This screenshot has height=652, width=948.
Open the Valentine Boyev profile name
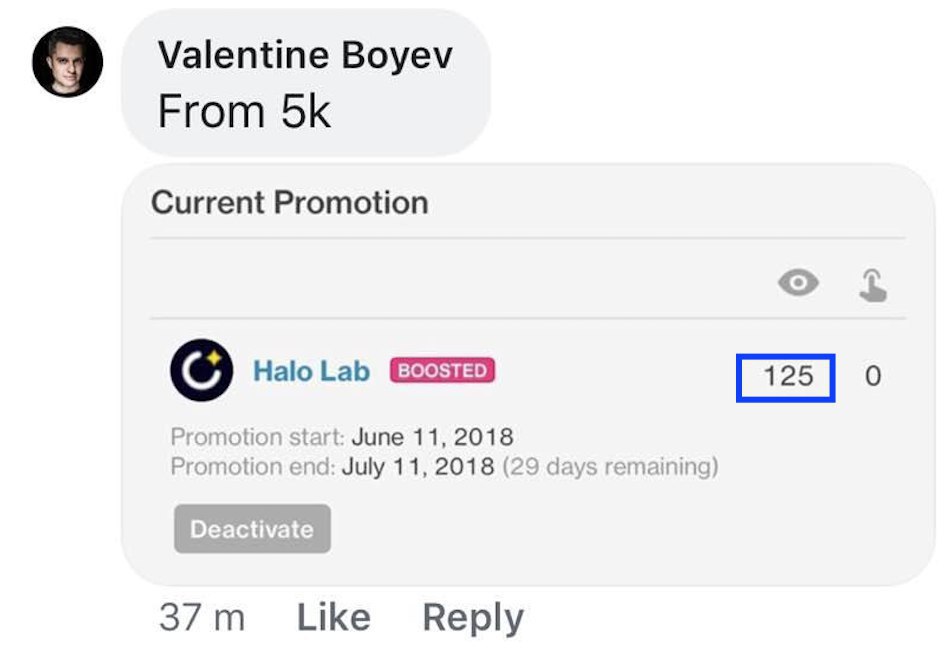(x=305, y=55)
